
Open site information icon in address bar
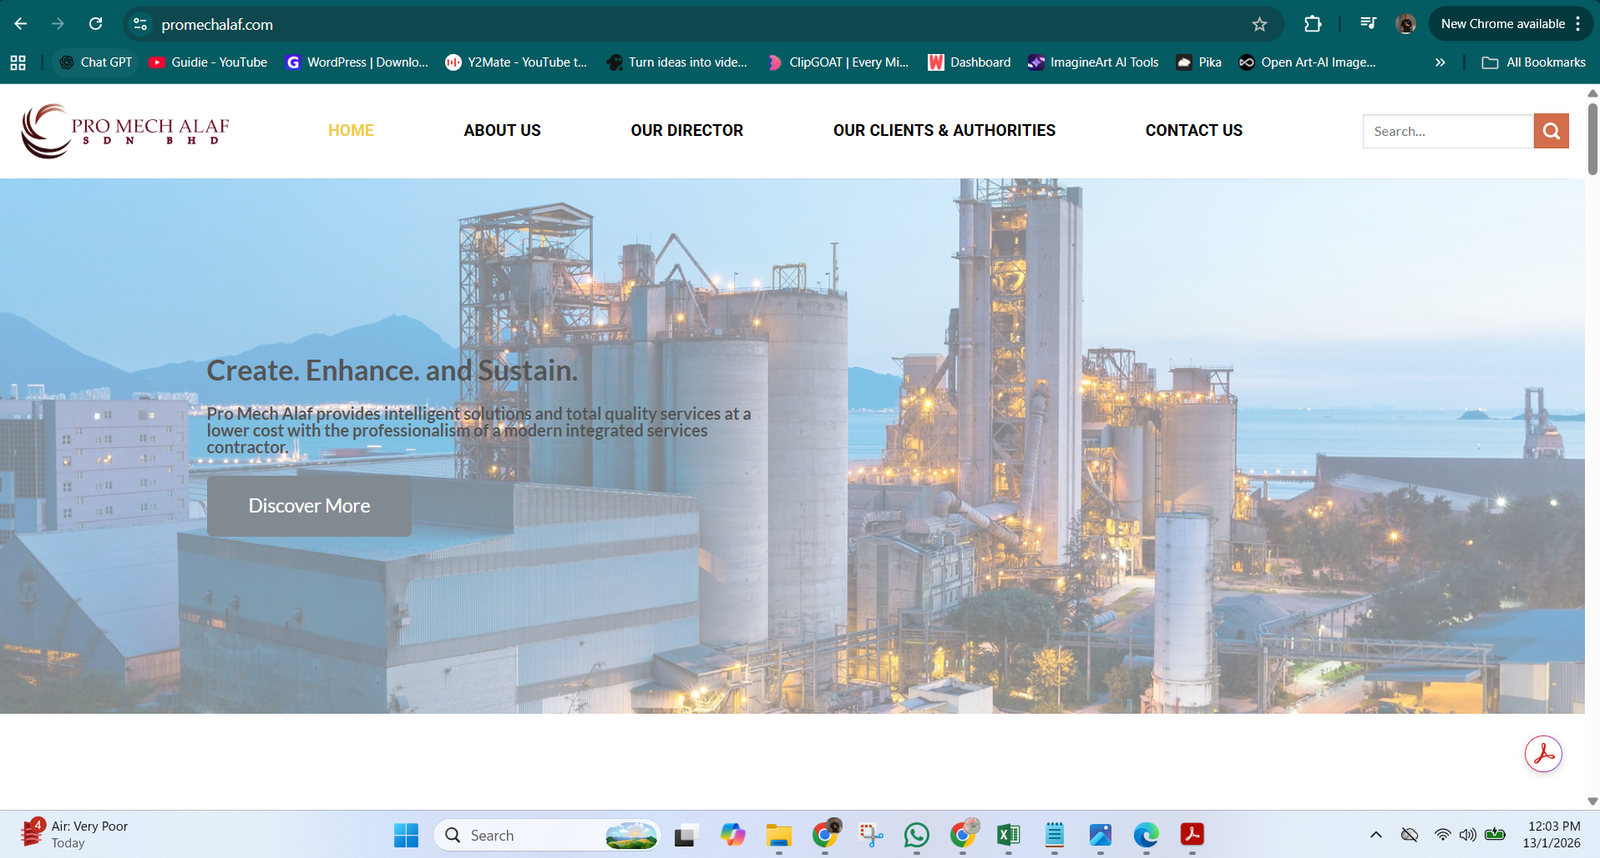tap(140, 24)
